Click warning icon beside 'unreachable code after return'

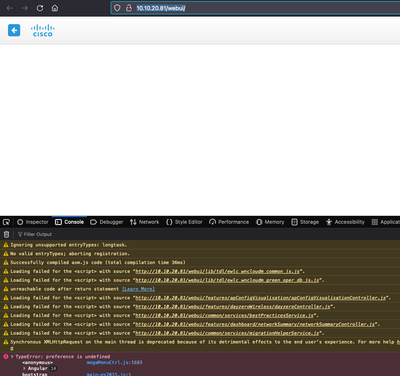click(x=6, y=289)
